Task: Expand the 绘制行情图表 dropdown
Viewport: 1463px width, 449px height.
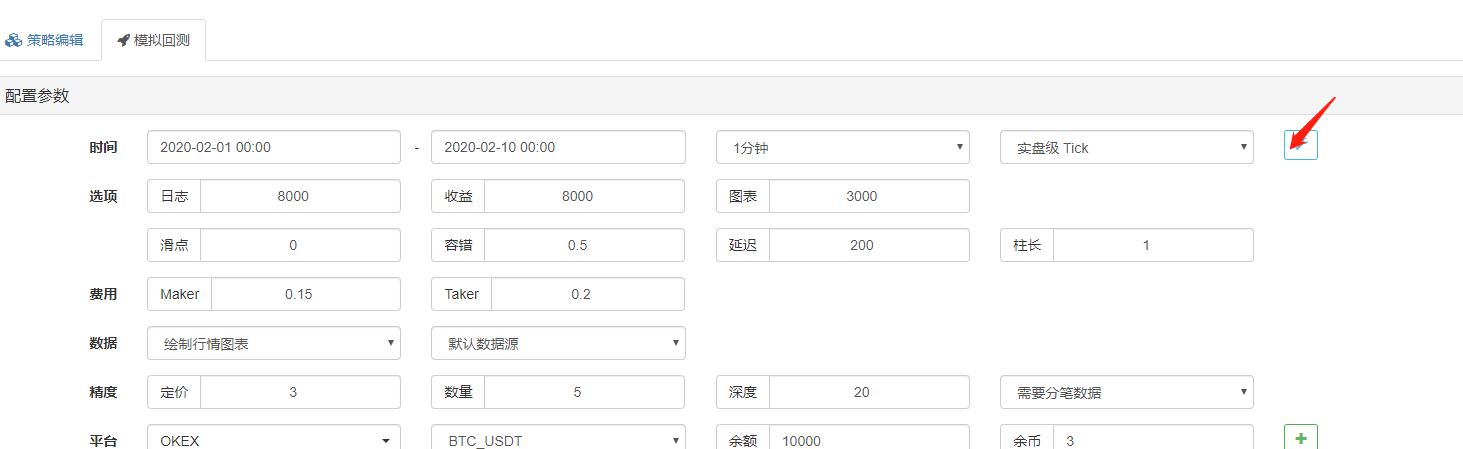Action: click(x=274, y=343)
